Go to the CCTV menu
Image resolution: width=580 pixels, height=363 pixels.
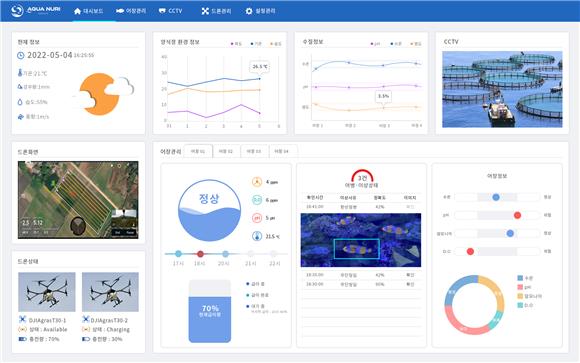point(171,11)
